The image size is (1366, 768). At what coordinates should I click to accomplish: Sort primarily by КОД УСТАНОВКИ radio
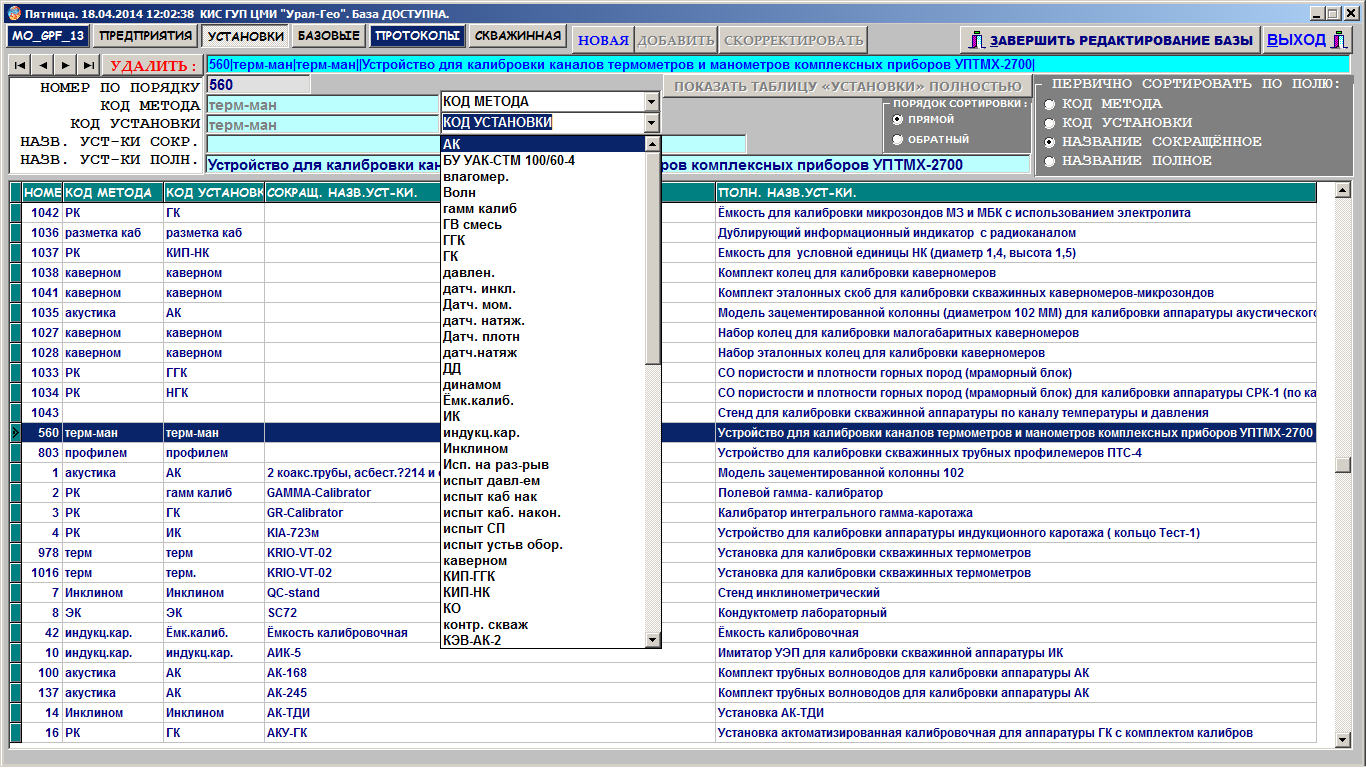[1049, 123]
